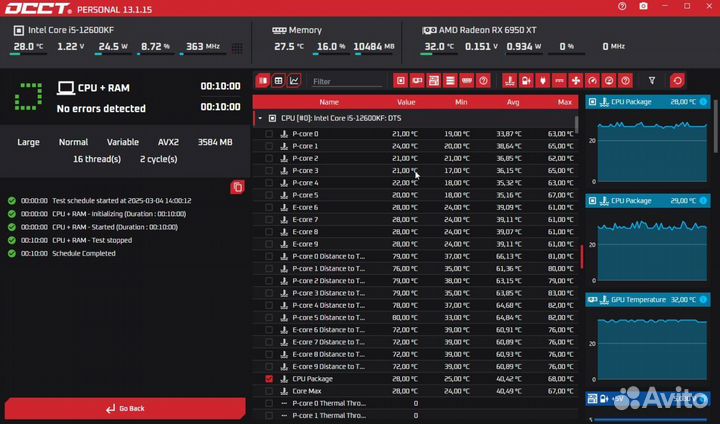Switch to table-only view icon

point(279,80)
